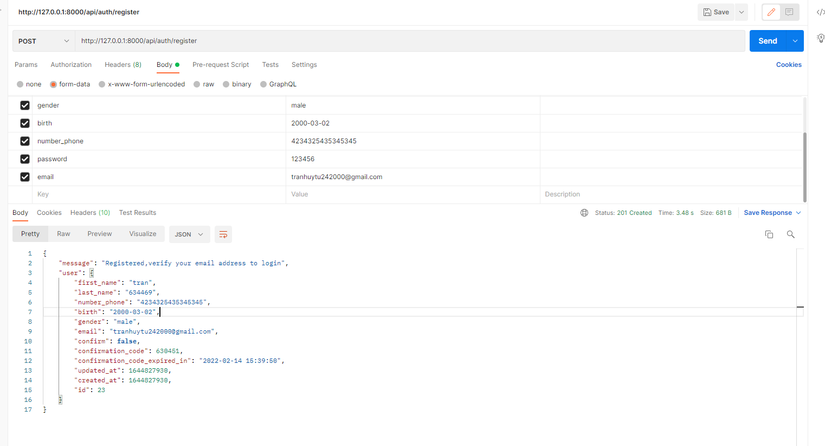Select the none body type radio
Viewport: 825px width, 446px height.
point(20,84)
